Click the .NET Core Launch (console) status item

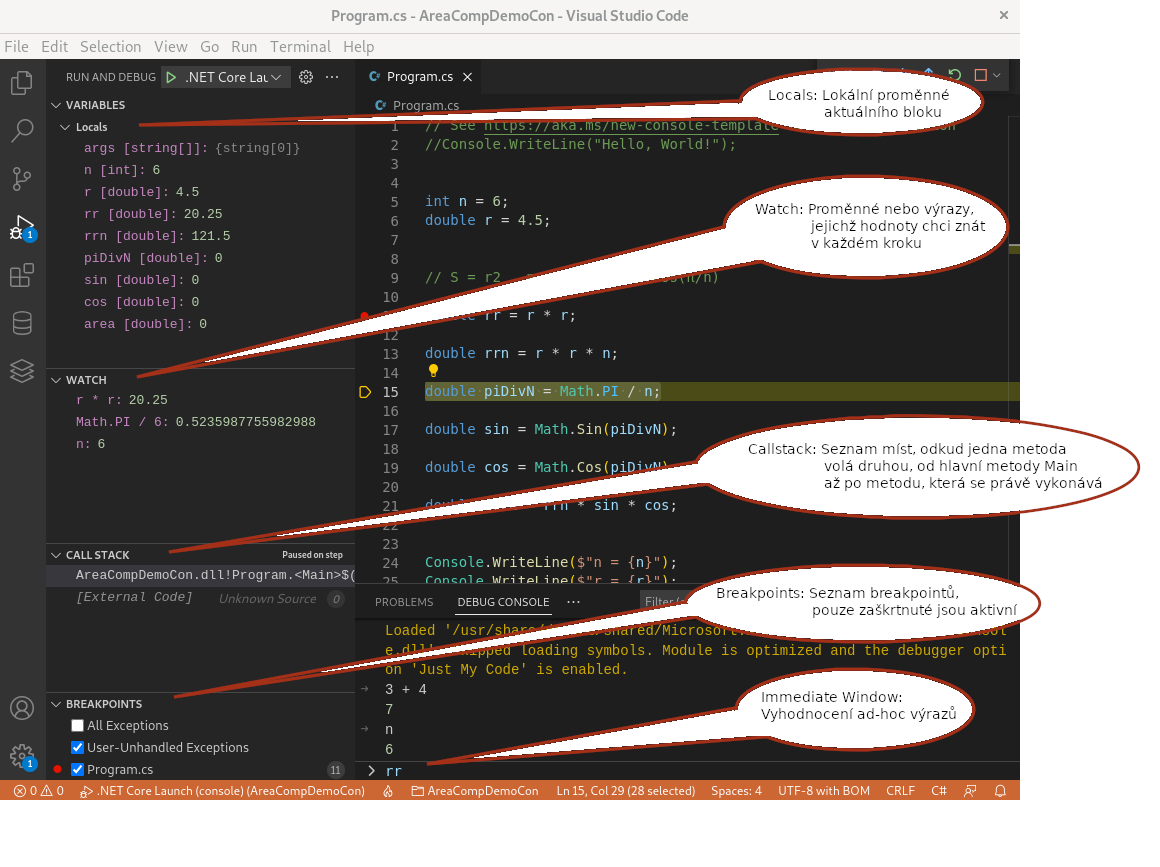point(223,791)
